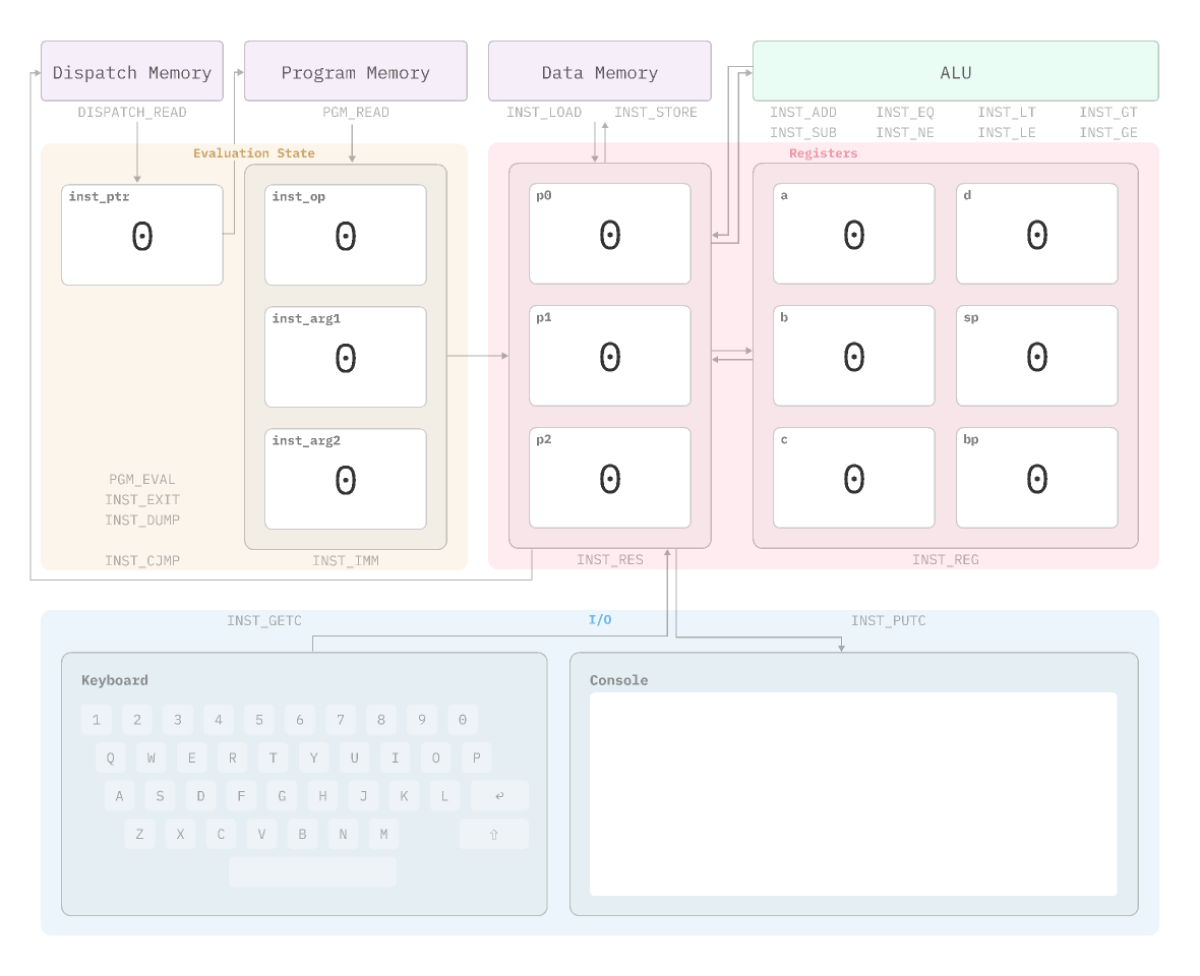Tap the S key on the keyboard

coord(160,796)
